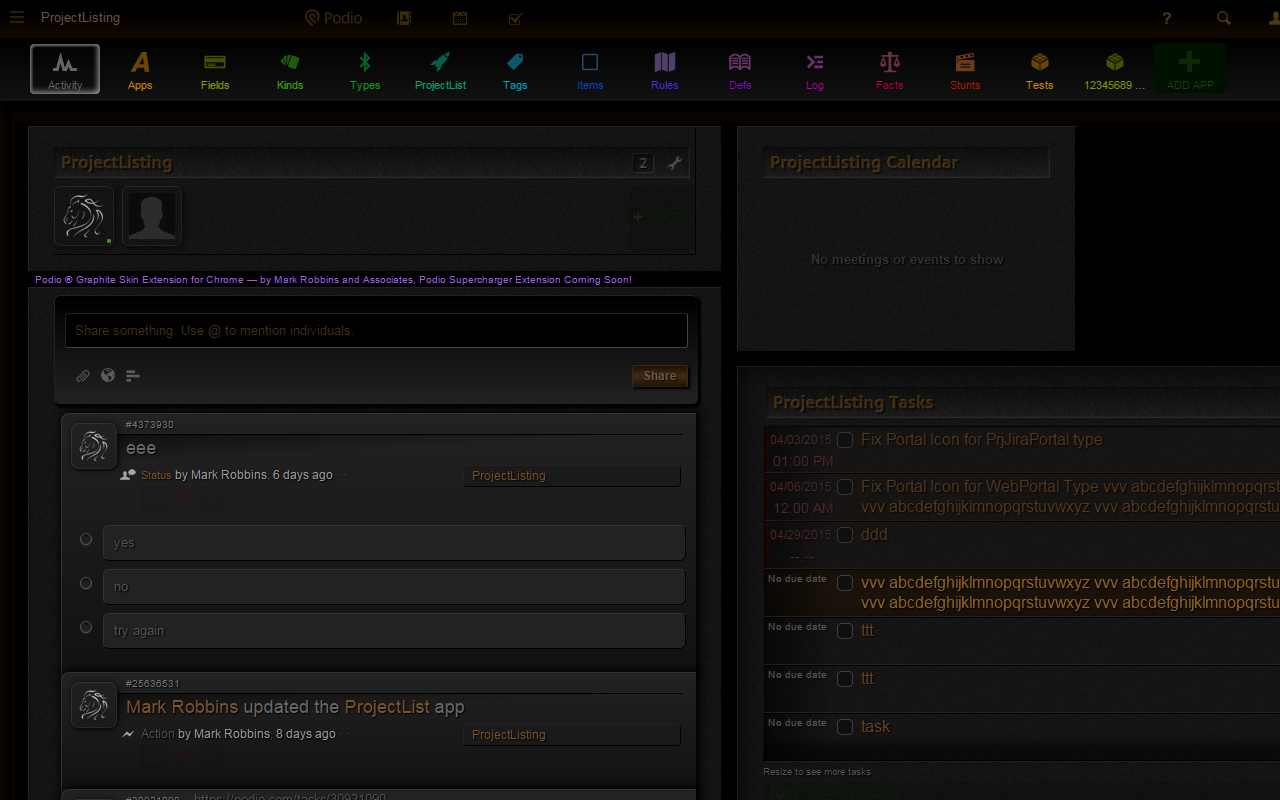Open the Tags app
1280x800 pixels.
point(515,70)
